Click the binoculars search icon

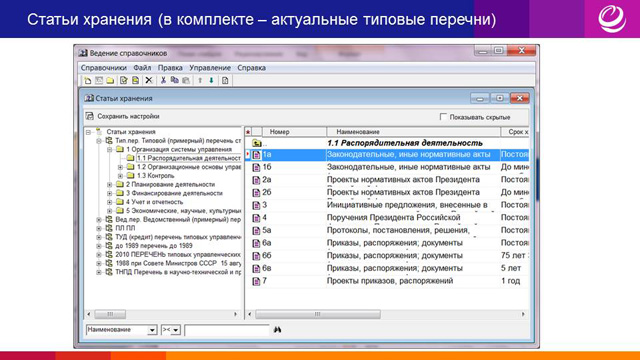[x=278, y=329]
